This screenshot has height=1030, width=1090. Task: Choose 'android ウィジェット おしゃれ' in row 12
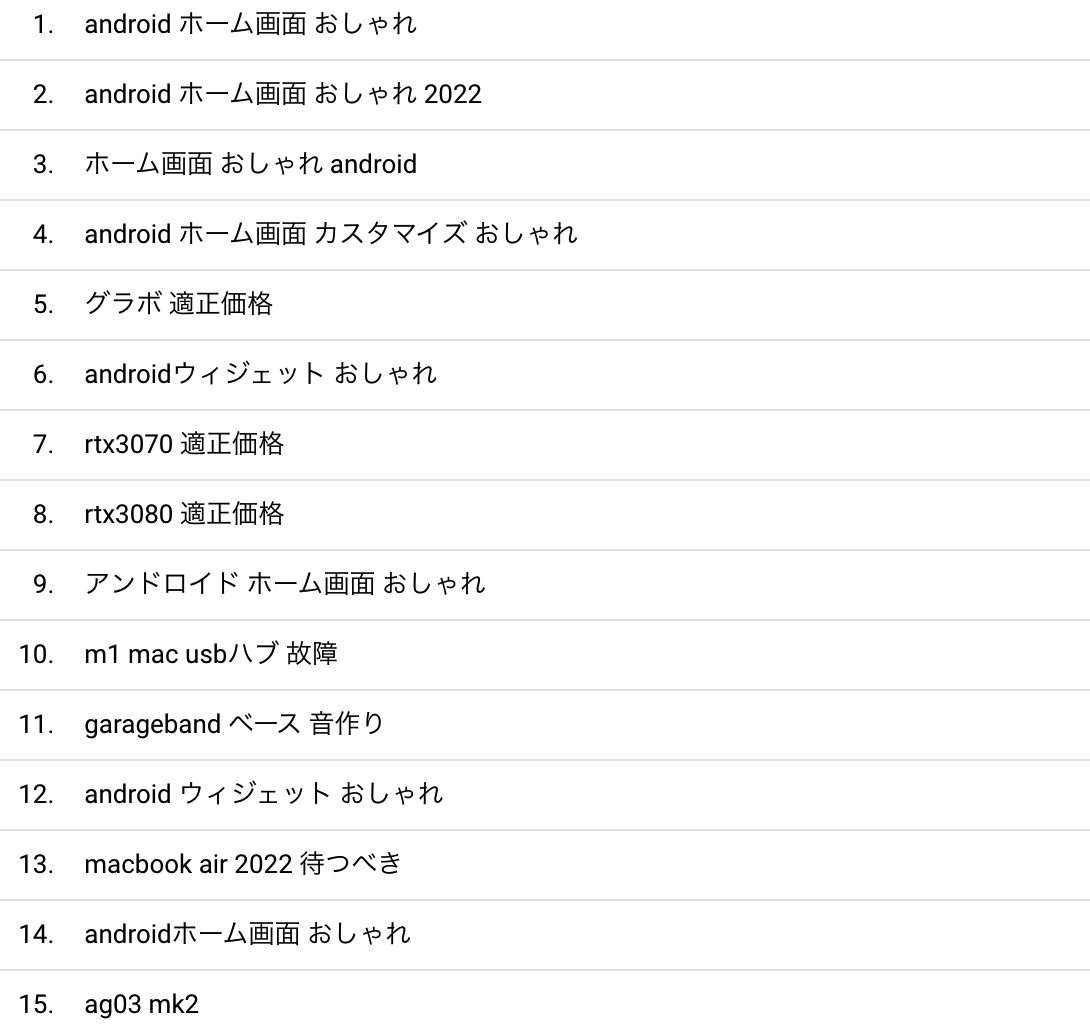[x=263, y=794]
